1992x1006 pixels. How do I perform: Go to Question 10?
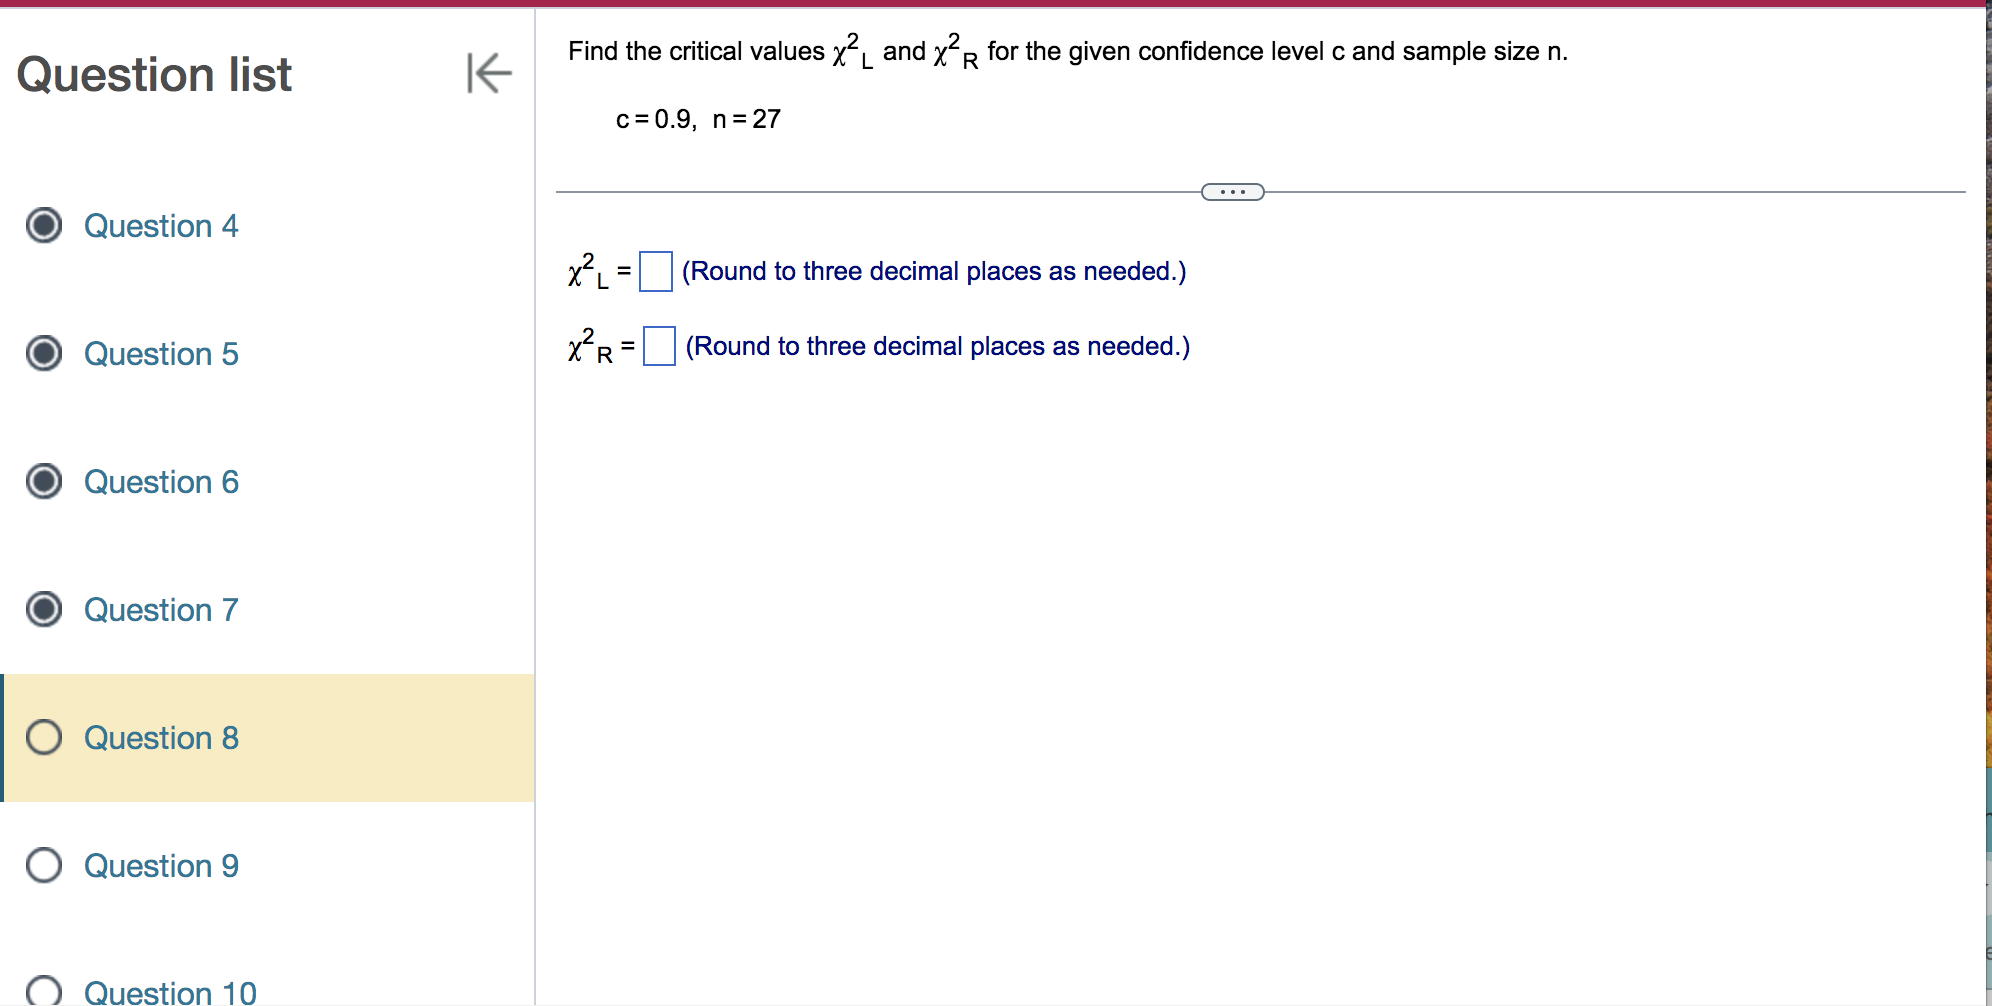(168, 990)
